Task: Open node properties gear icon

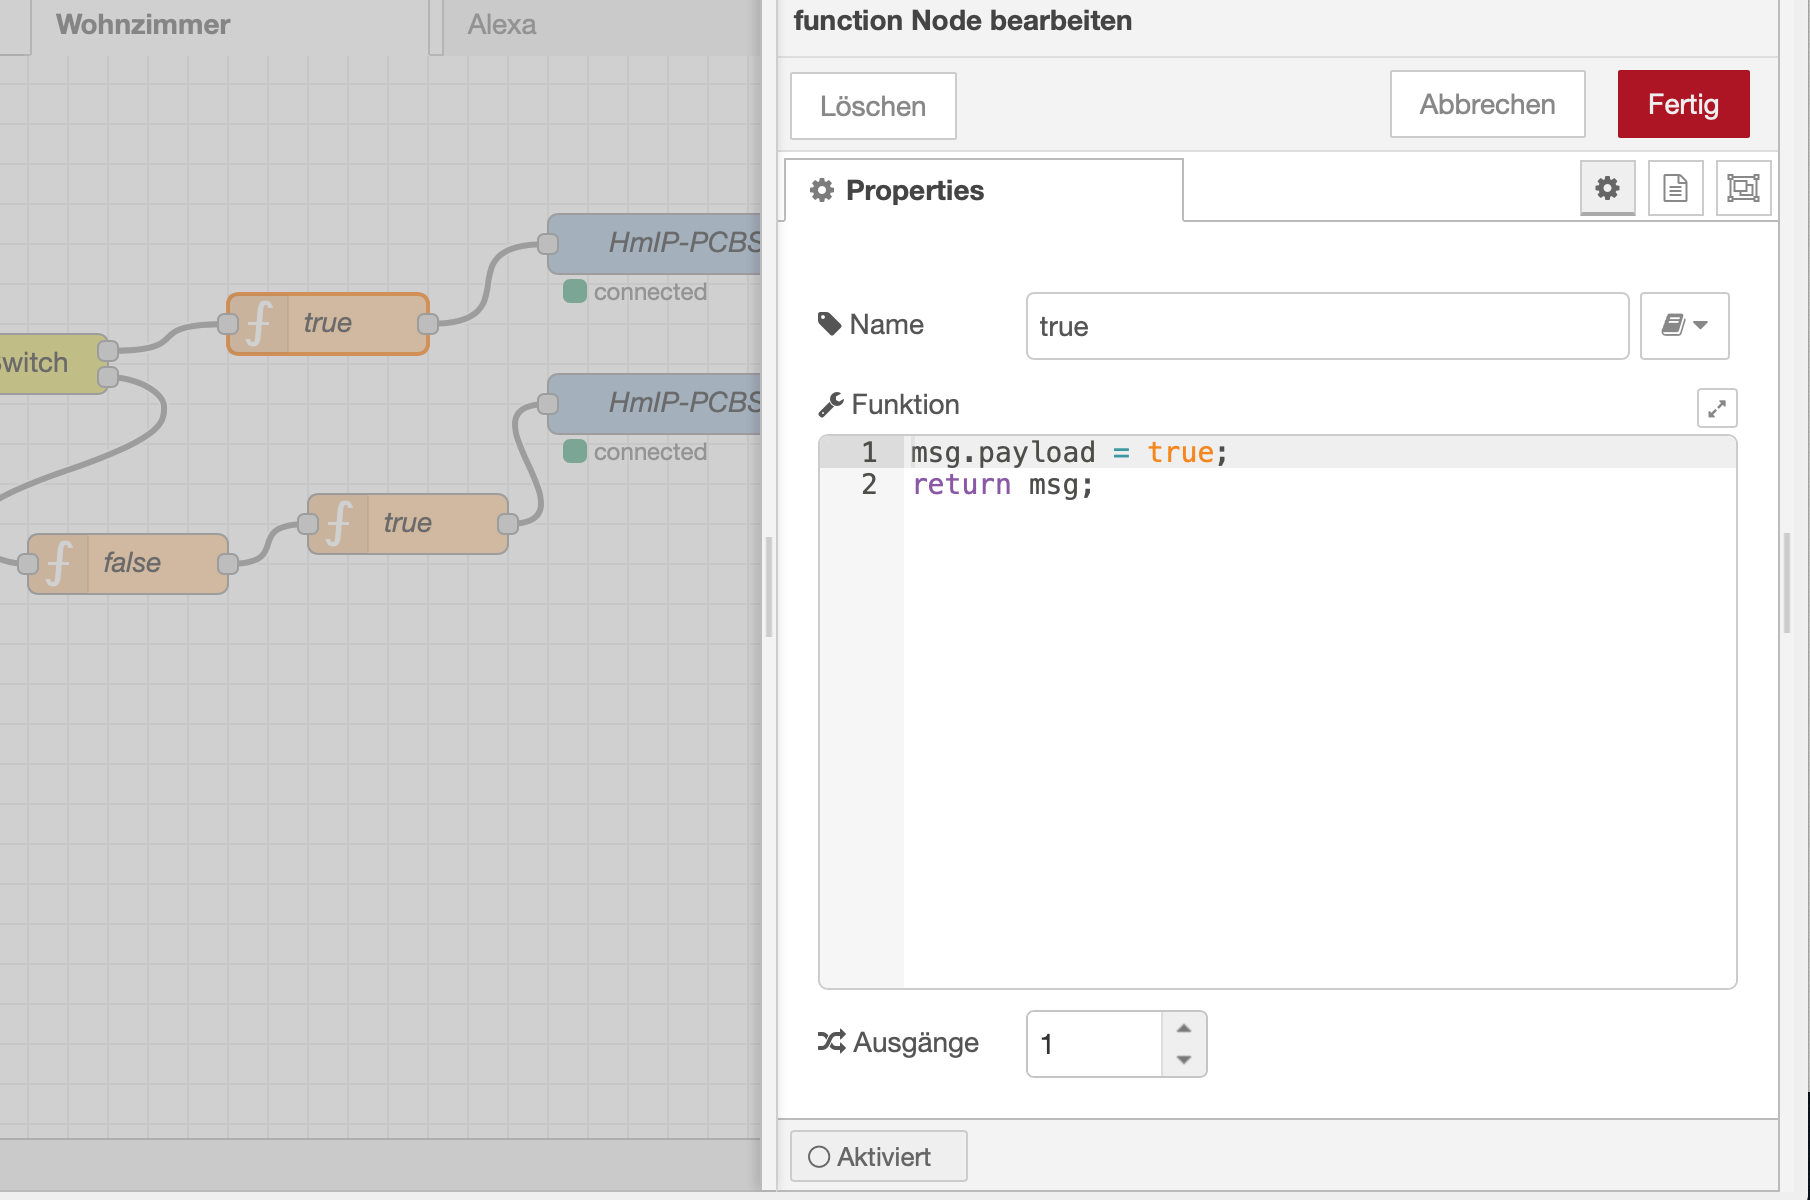Action: coord(1607,188)
